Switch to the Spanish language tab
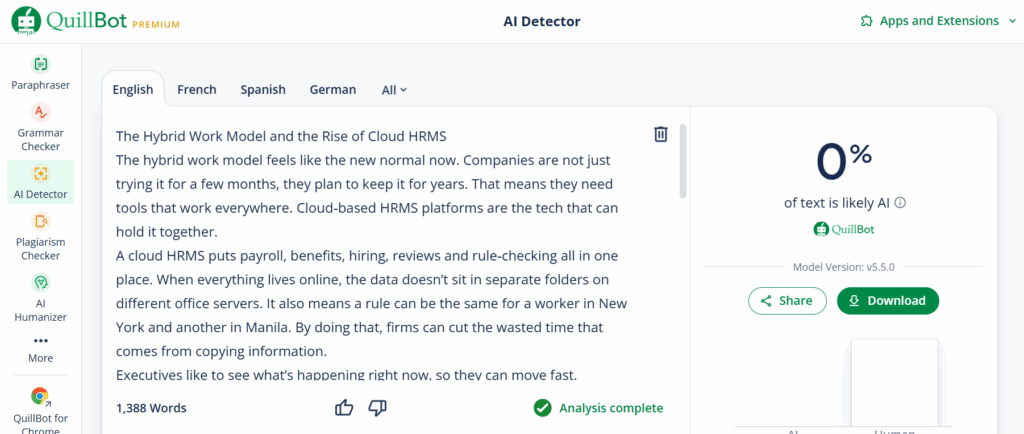The height and width of the screenshot is (434, 1024). (x=263, y=90)
